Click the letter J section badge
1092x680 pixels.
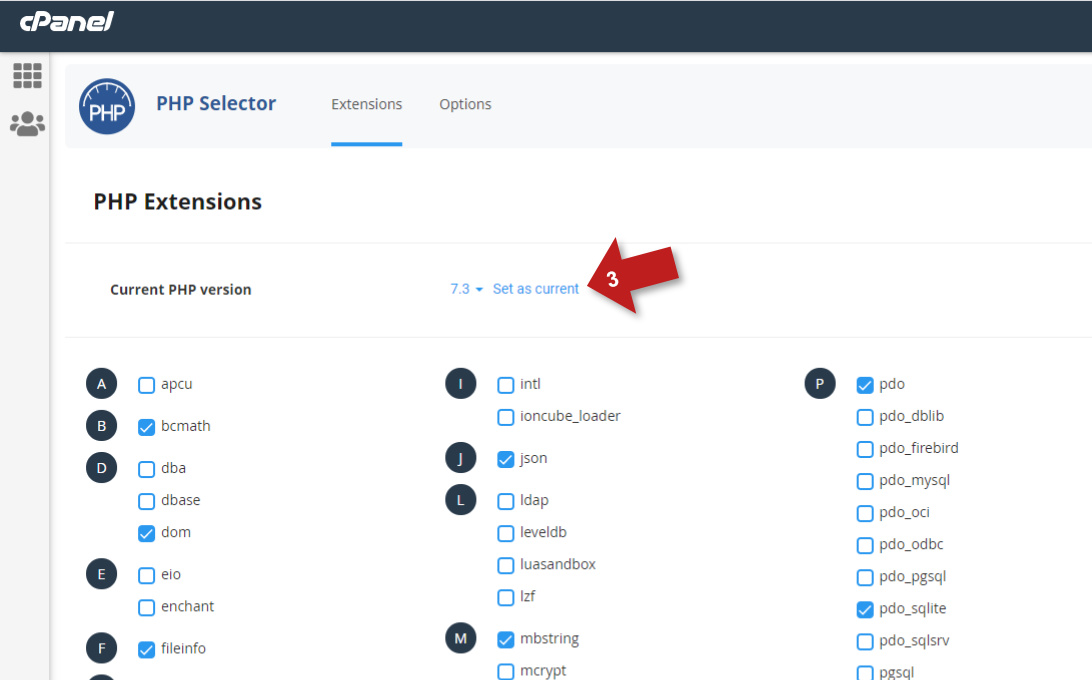461,458
